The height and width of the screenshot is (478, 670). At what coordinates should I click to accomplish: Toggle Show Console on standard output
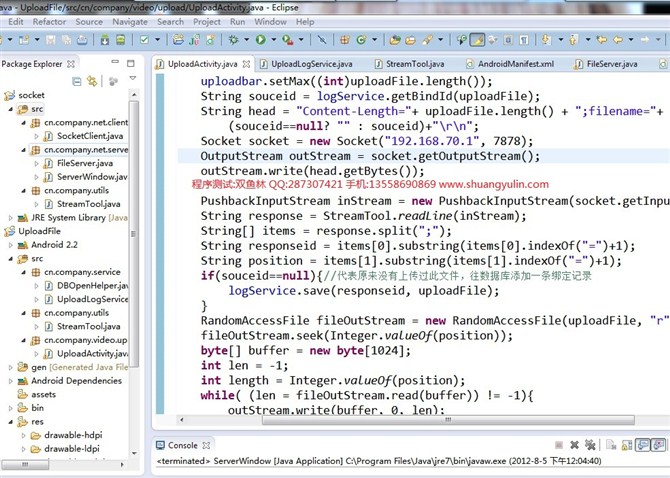pyautogui.click(x=643, y=445)
